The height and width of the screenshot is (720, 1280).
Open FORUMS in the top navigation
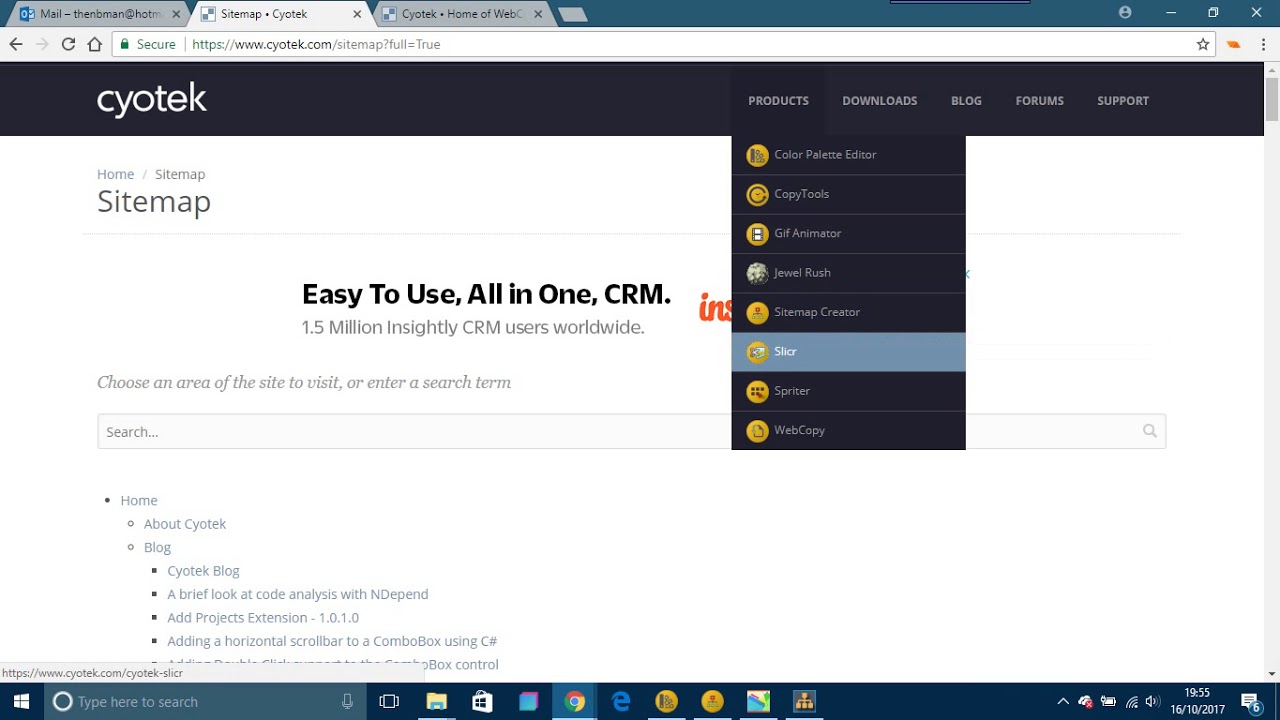coord(1039,100)
